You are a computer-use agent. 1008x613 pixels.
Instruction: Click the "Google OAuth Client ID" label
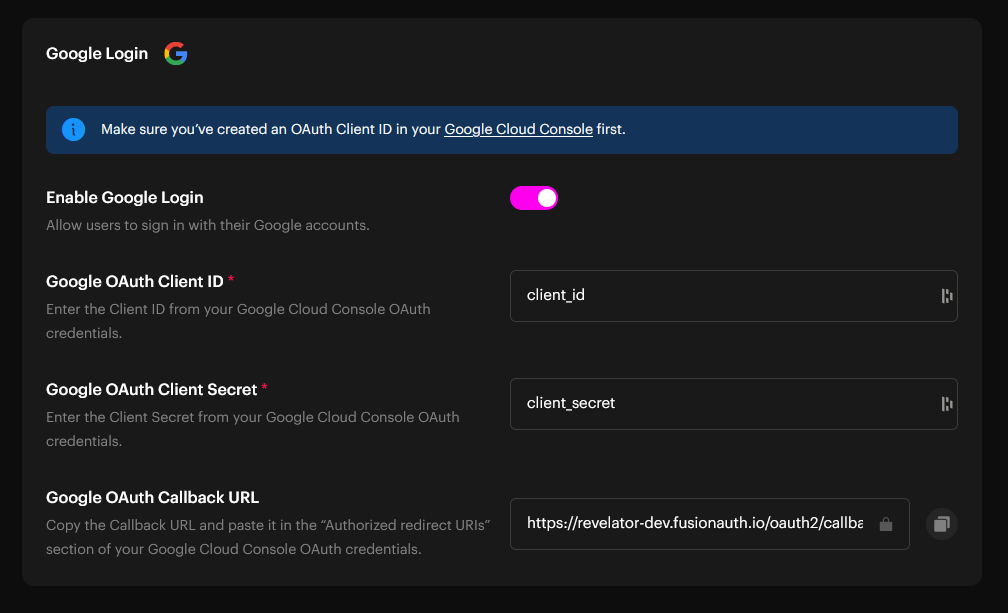click(134, 281)
